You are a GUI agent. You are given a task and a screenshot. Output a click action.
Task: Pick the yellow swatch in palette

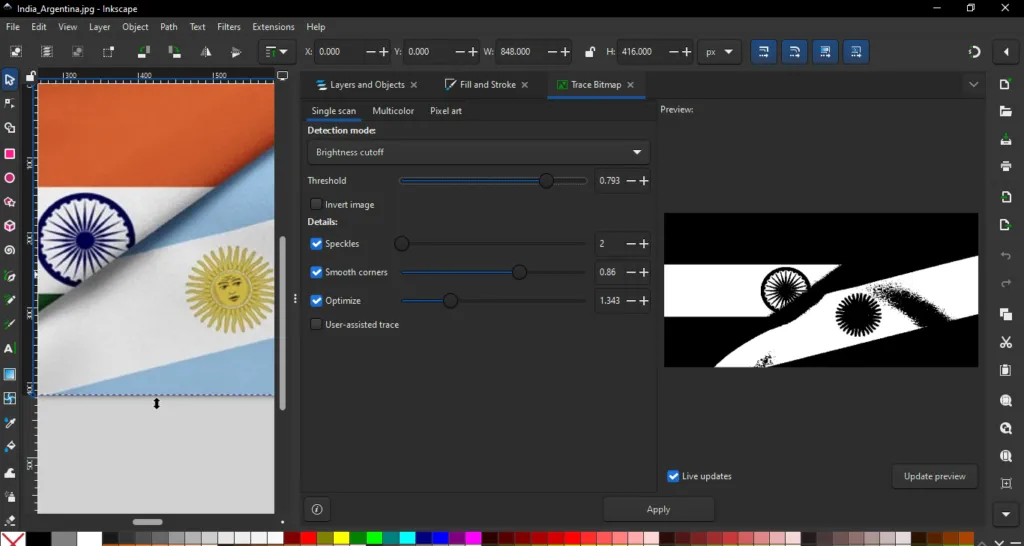coord(342,539)
